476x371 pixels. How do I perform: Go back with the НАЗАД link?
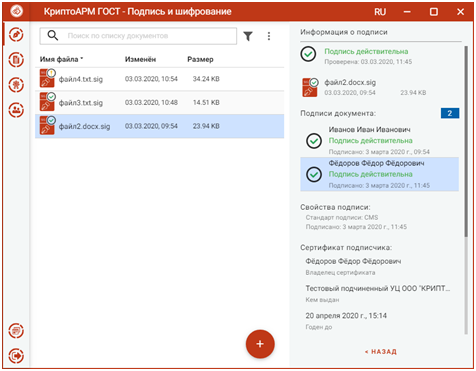coord(381,352)
